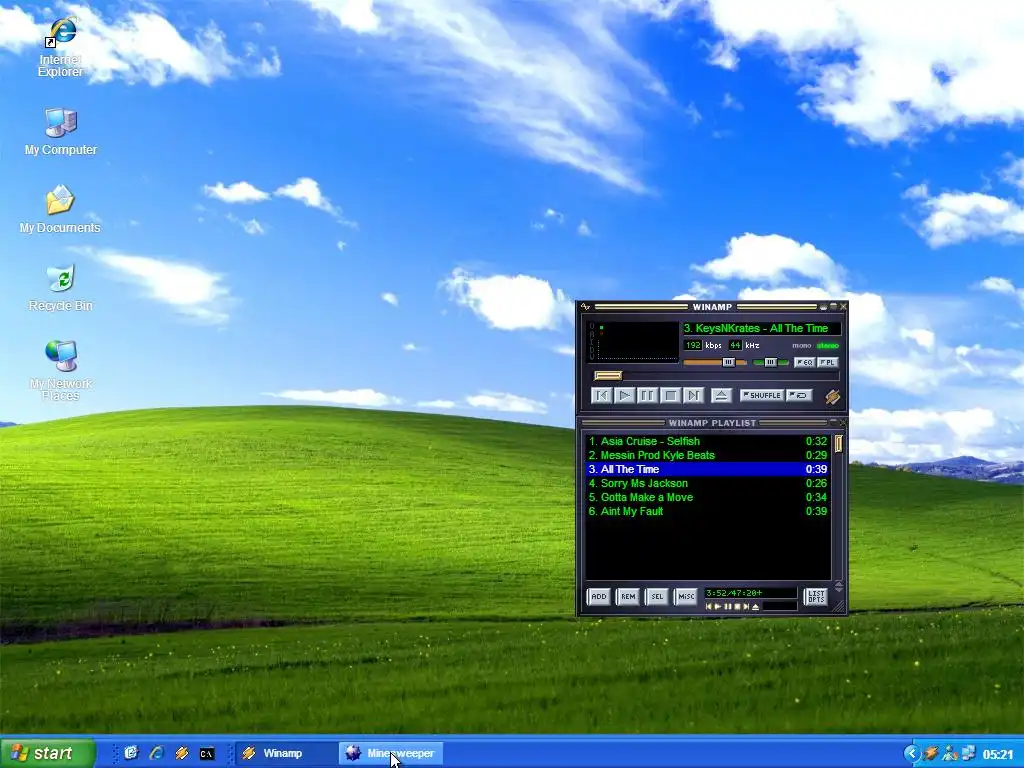This screenshot has height=768, width=1024.
Task: Click the 44 kHz sample rate display
Action: [x=735, y=345]
